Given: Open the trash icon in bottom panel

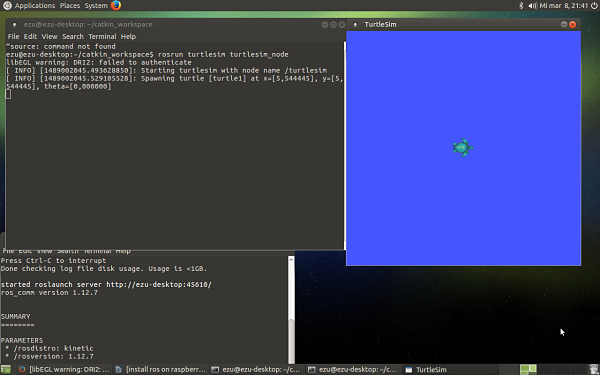Looking at the screenshot, I should 594,369.
